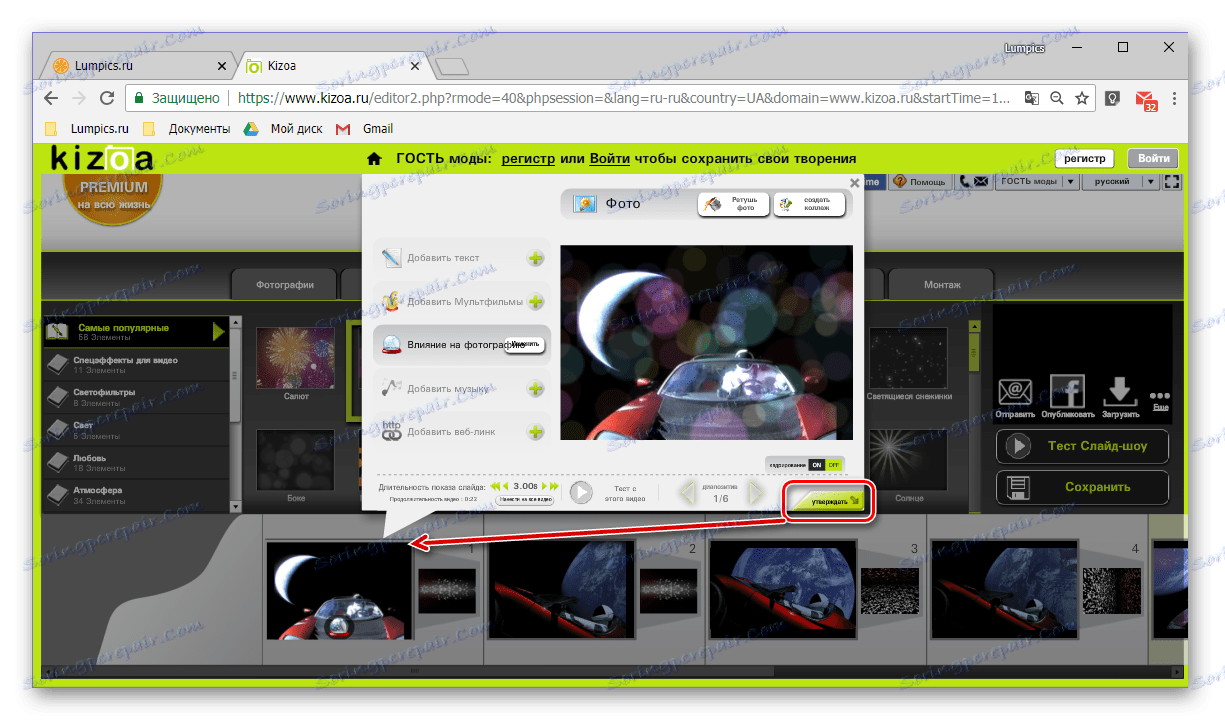Switch to the Монтаж tab

(942, 285)
